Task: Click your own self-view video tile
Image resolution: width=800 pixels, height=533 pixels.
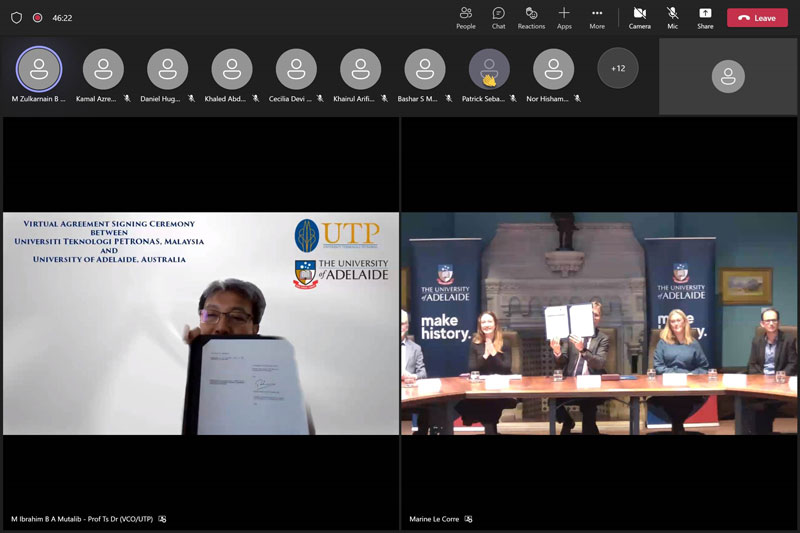Action: [x=728, y=77]
